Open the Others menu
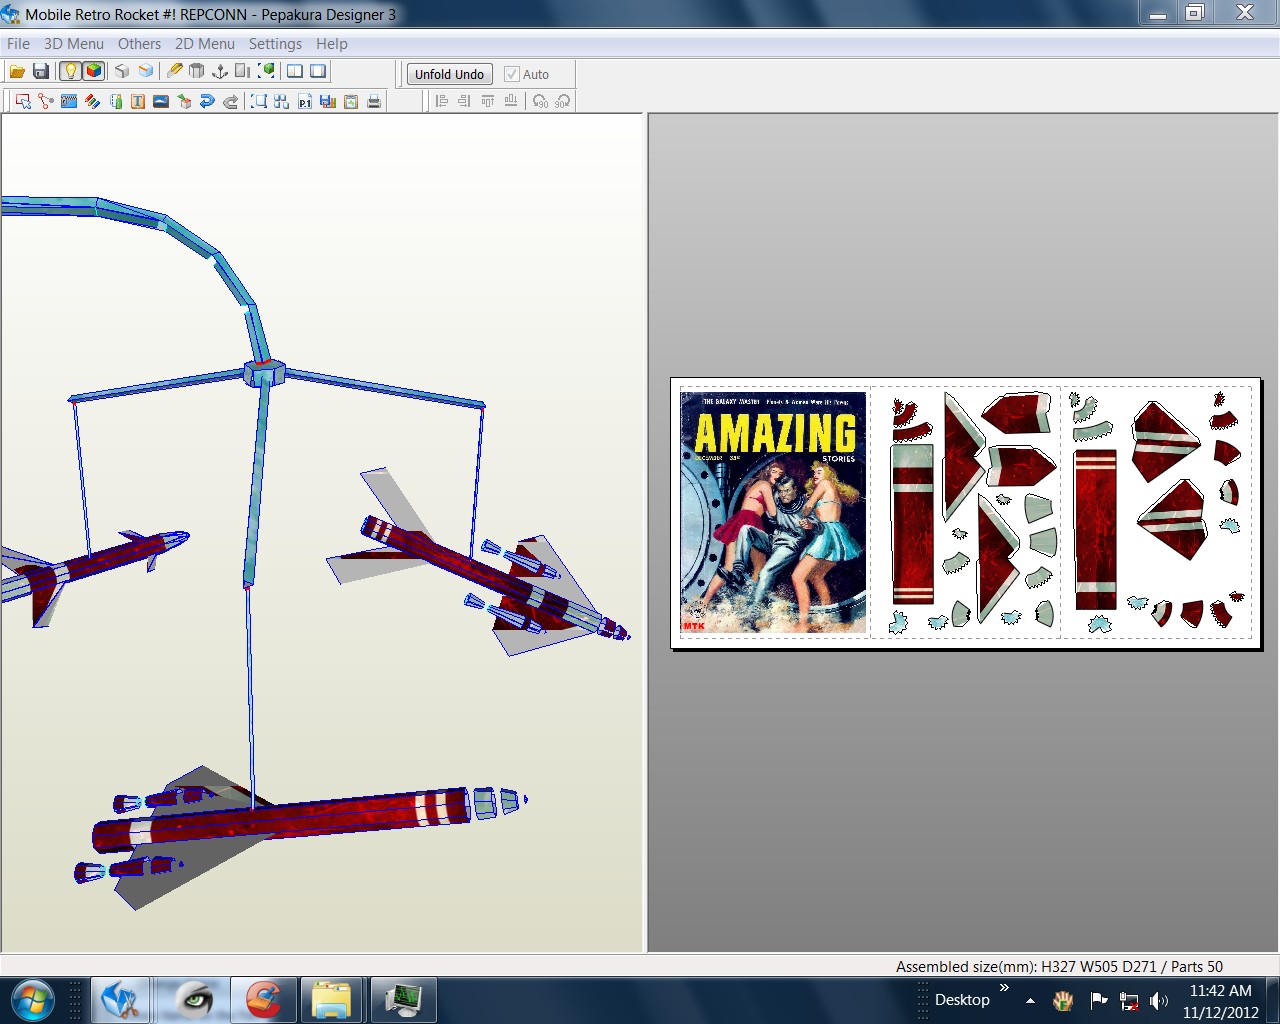 (x=139, y=44)
